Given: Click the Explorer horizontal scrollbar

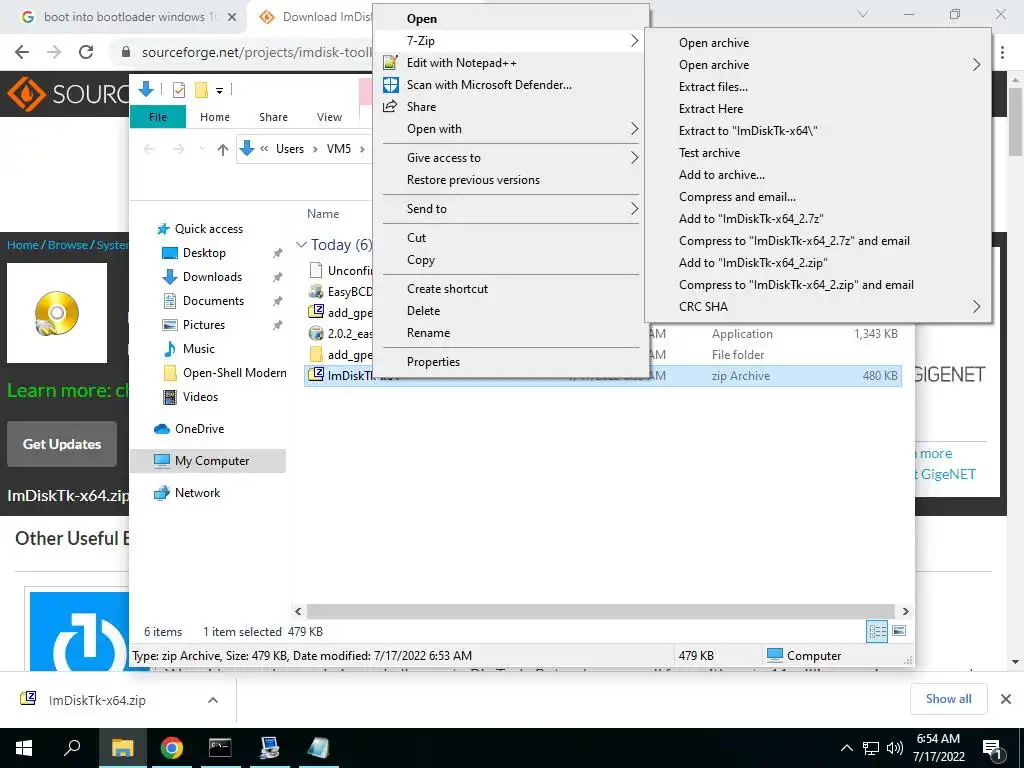Looking at the screenshot, I should tap(601, 611).
